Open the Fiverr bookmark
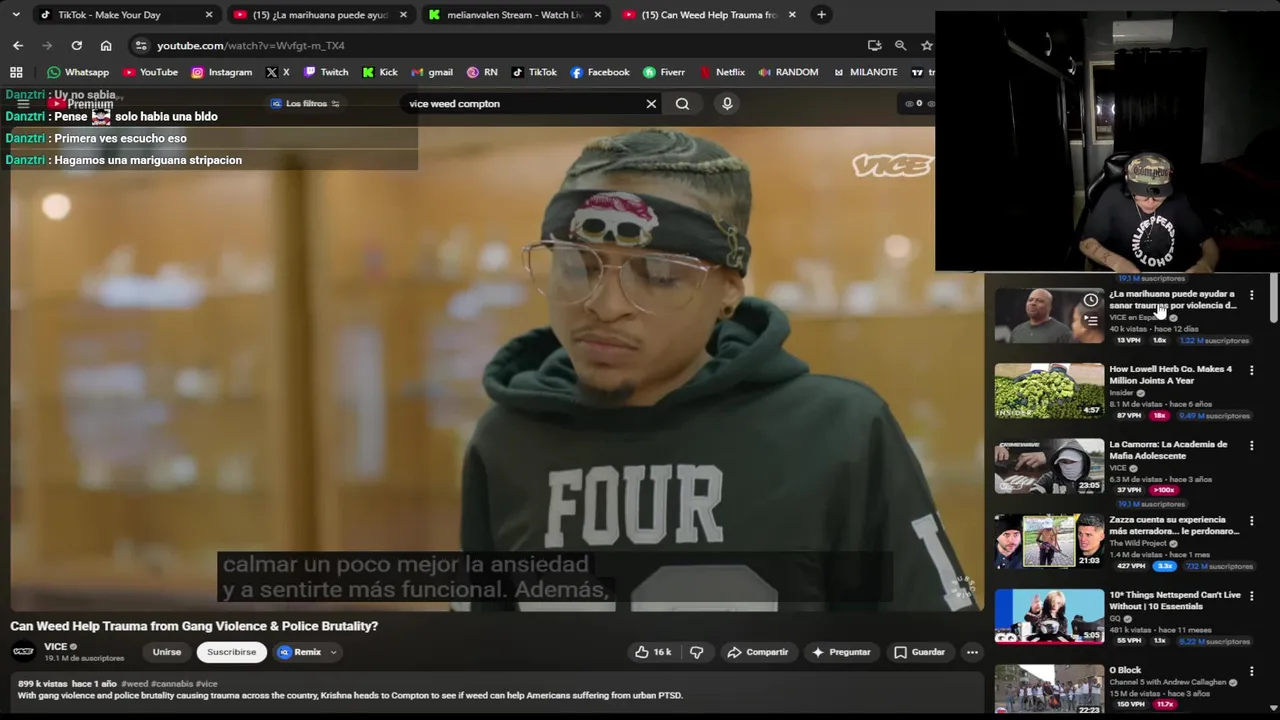 pyautogui.click(x=664, y=72)
